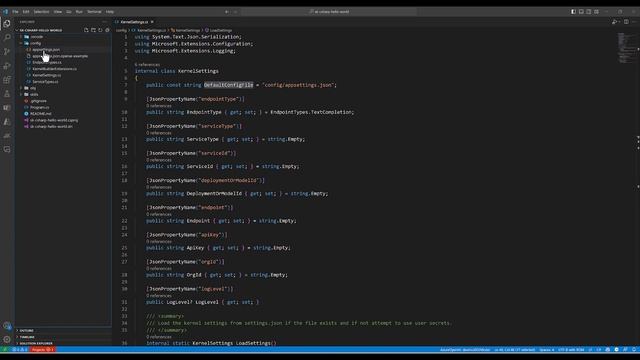
Task: Change encoding via UTF-8 with BOM
Action: coord(571,350)
